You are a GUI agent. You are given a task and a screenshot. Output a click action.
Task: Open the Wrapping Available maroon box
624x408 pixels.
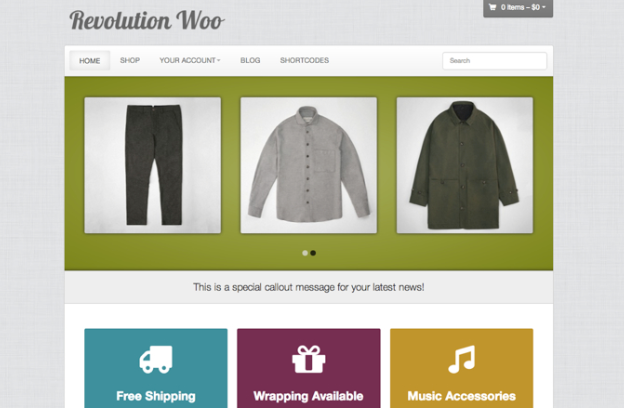point(309,368)
